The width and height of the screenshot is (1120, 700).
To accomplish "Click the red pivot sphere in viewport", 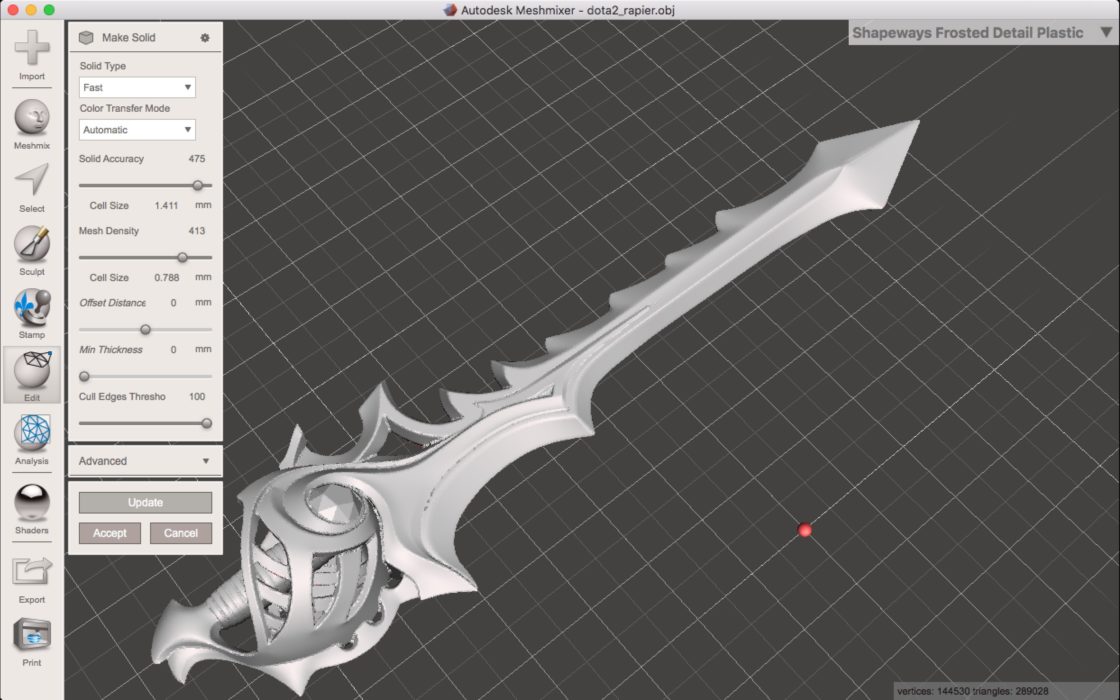I will [805, 530].
